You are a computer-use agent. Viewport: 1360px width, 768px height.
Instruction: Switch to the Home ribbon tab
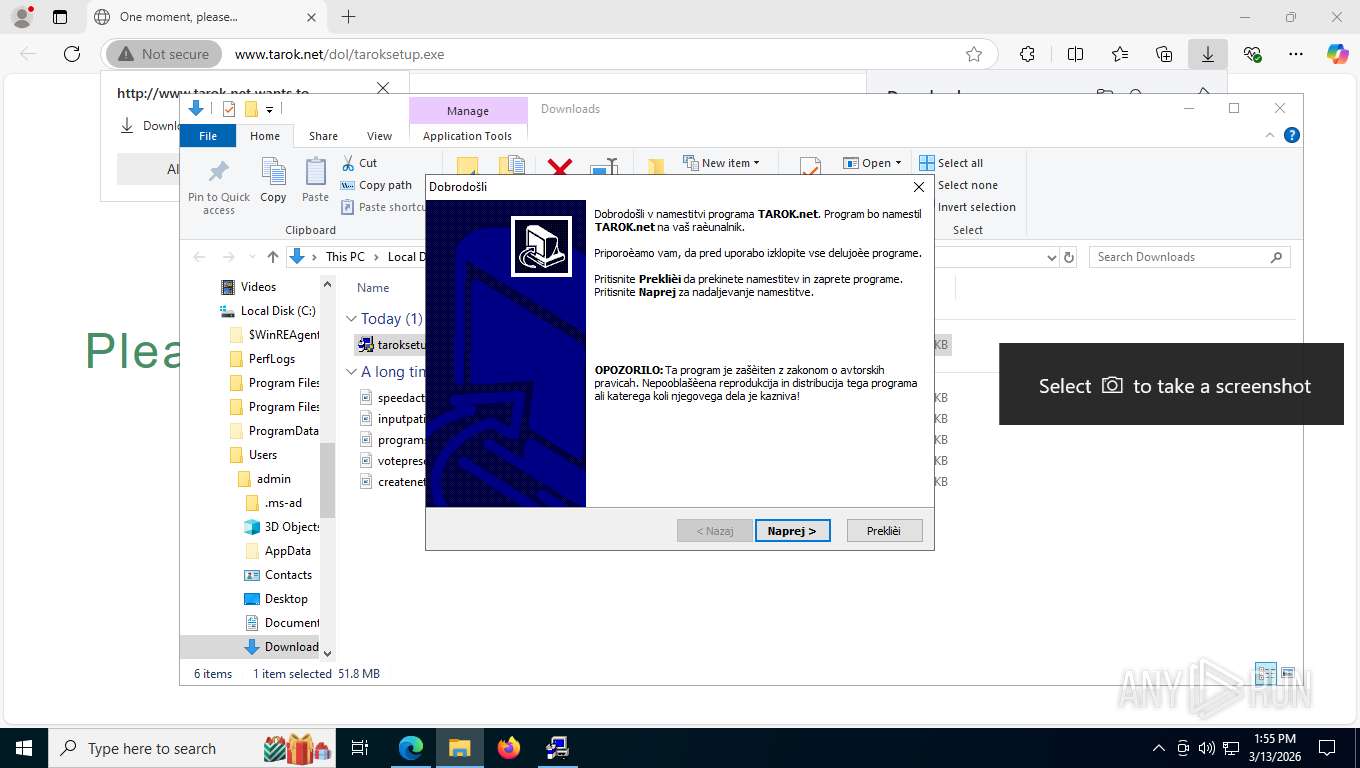tap(265, 136)
